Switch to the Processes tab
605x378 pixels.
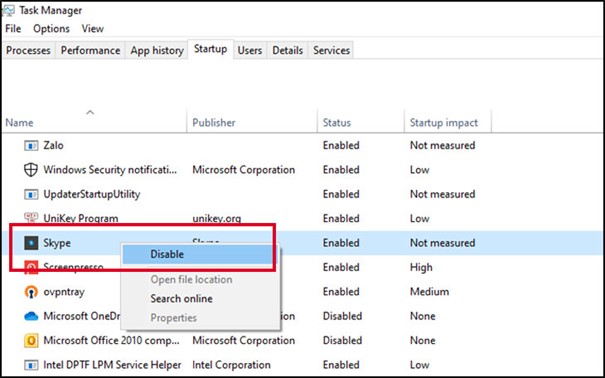29,51
